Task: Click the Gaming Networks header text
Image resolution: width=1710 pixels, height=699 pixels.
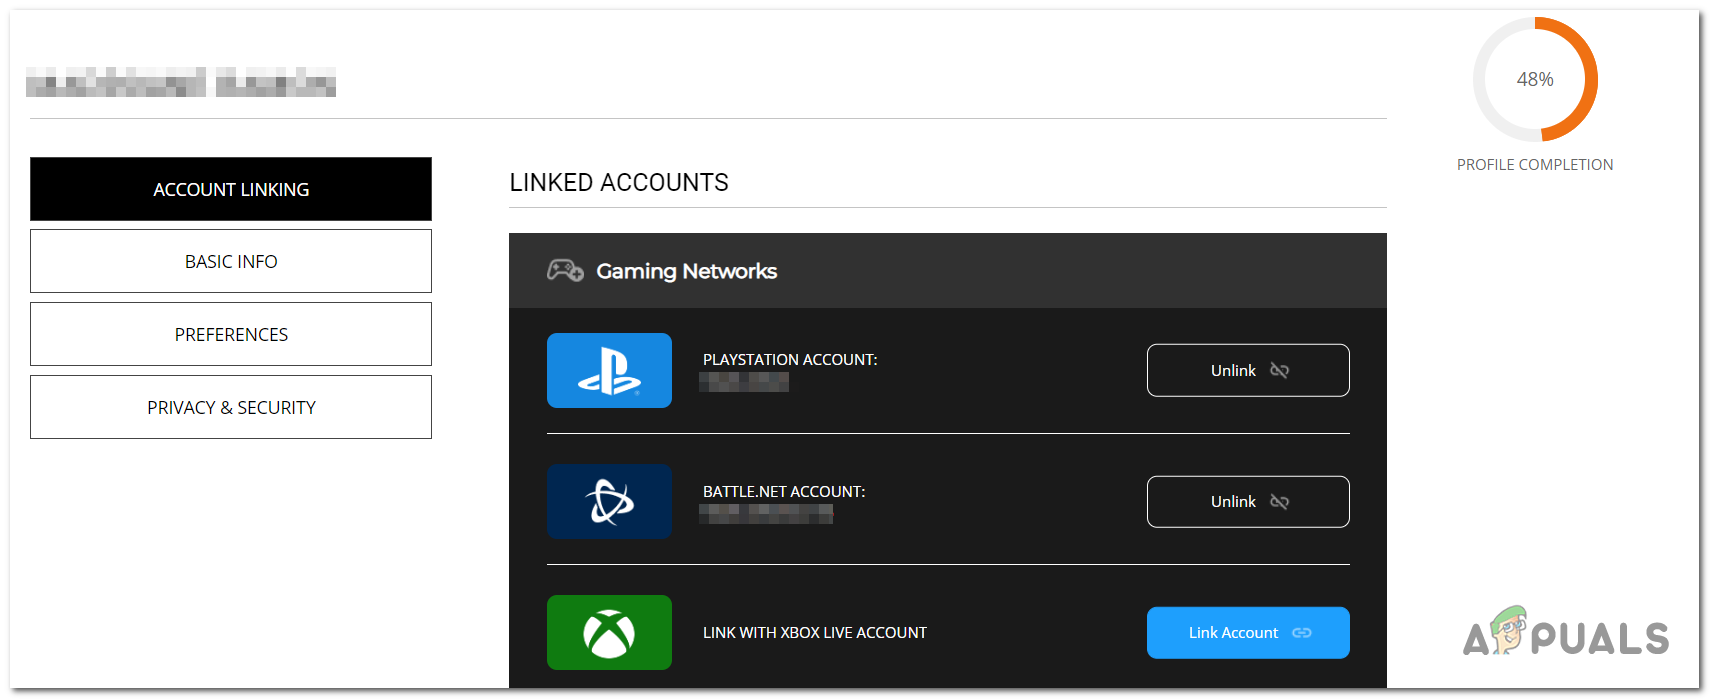Action: point(687,271)
